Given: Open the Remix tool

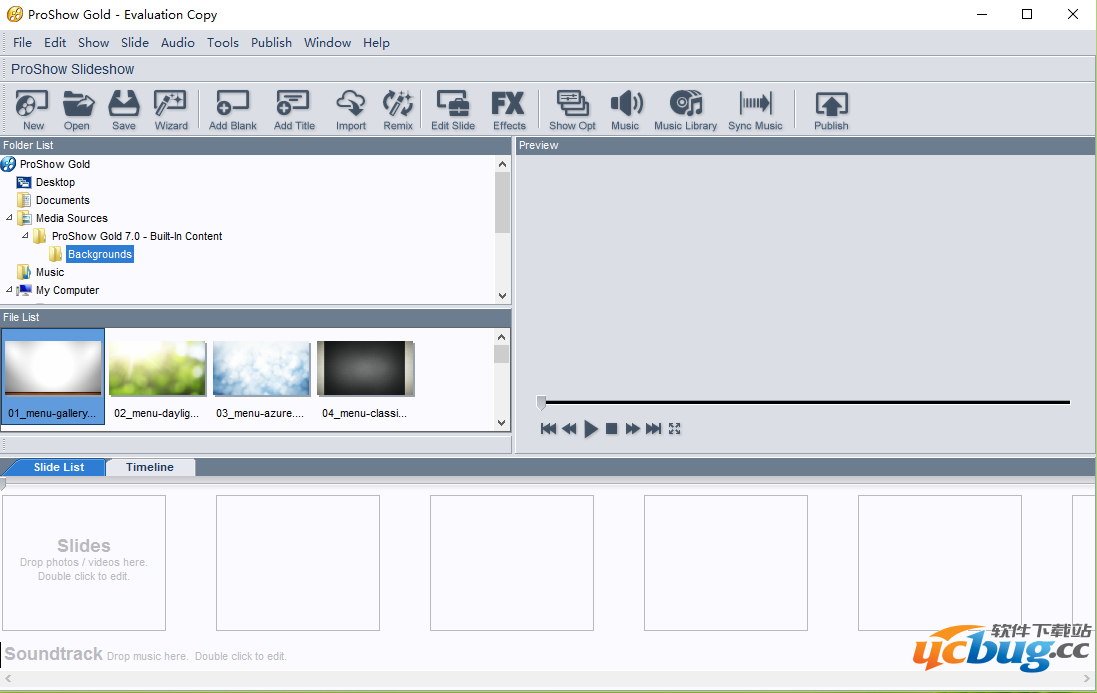Looking at the screenshot, I should click(x=398, y=109).
